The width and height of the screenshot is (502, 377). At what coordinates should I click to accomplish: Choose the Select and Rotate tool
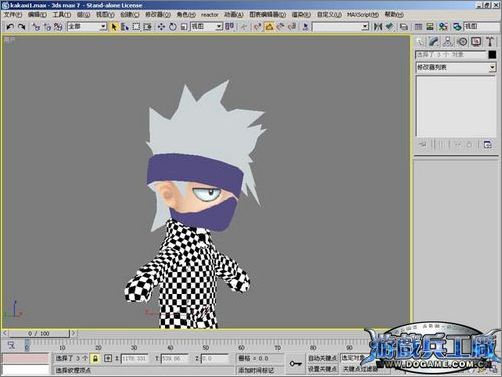(x=173, y=27)
